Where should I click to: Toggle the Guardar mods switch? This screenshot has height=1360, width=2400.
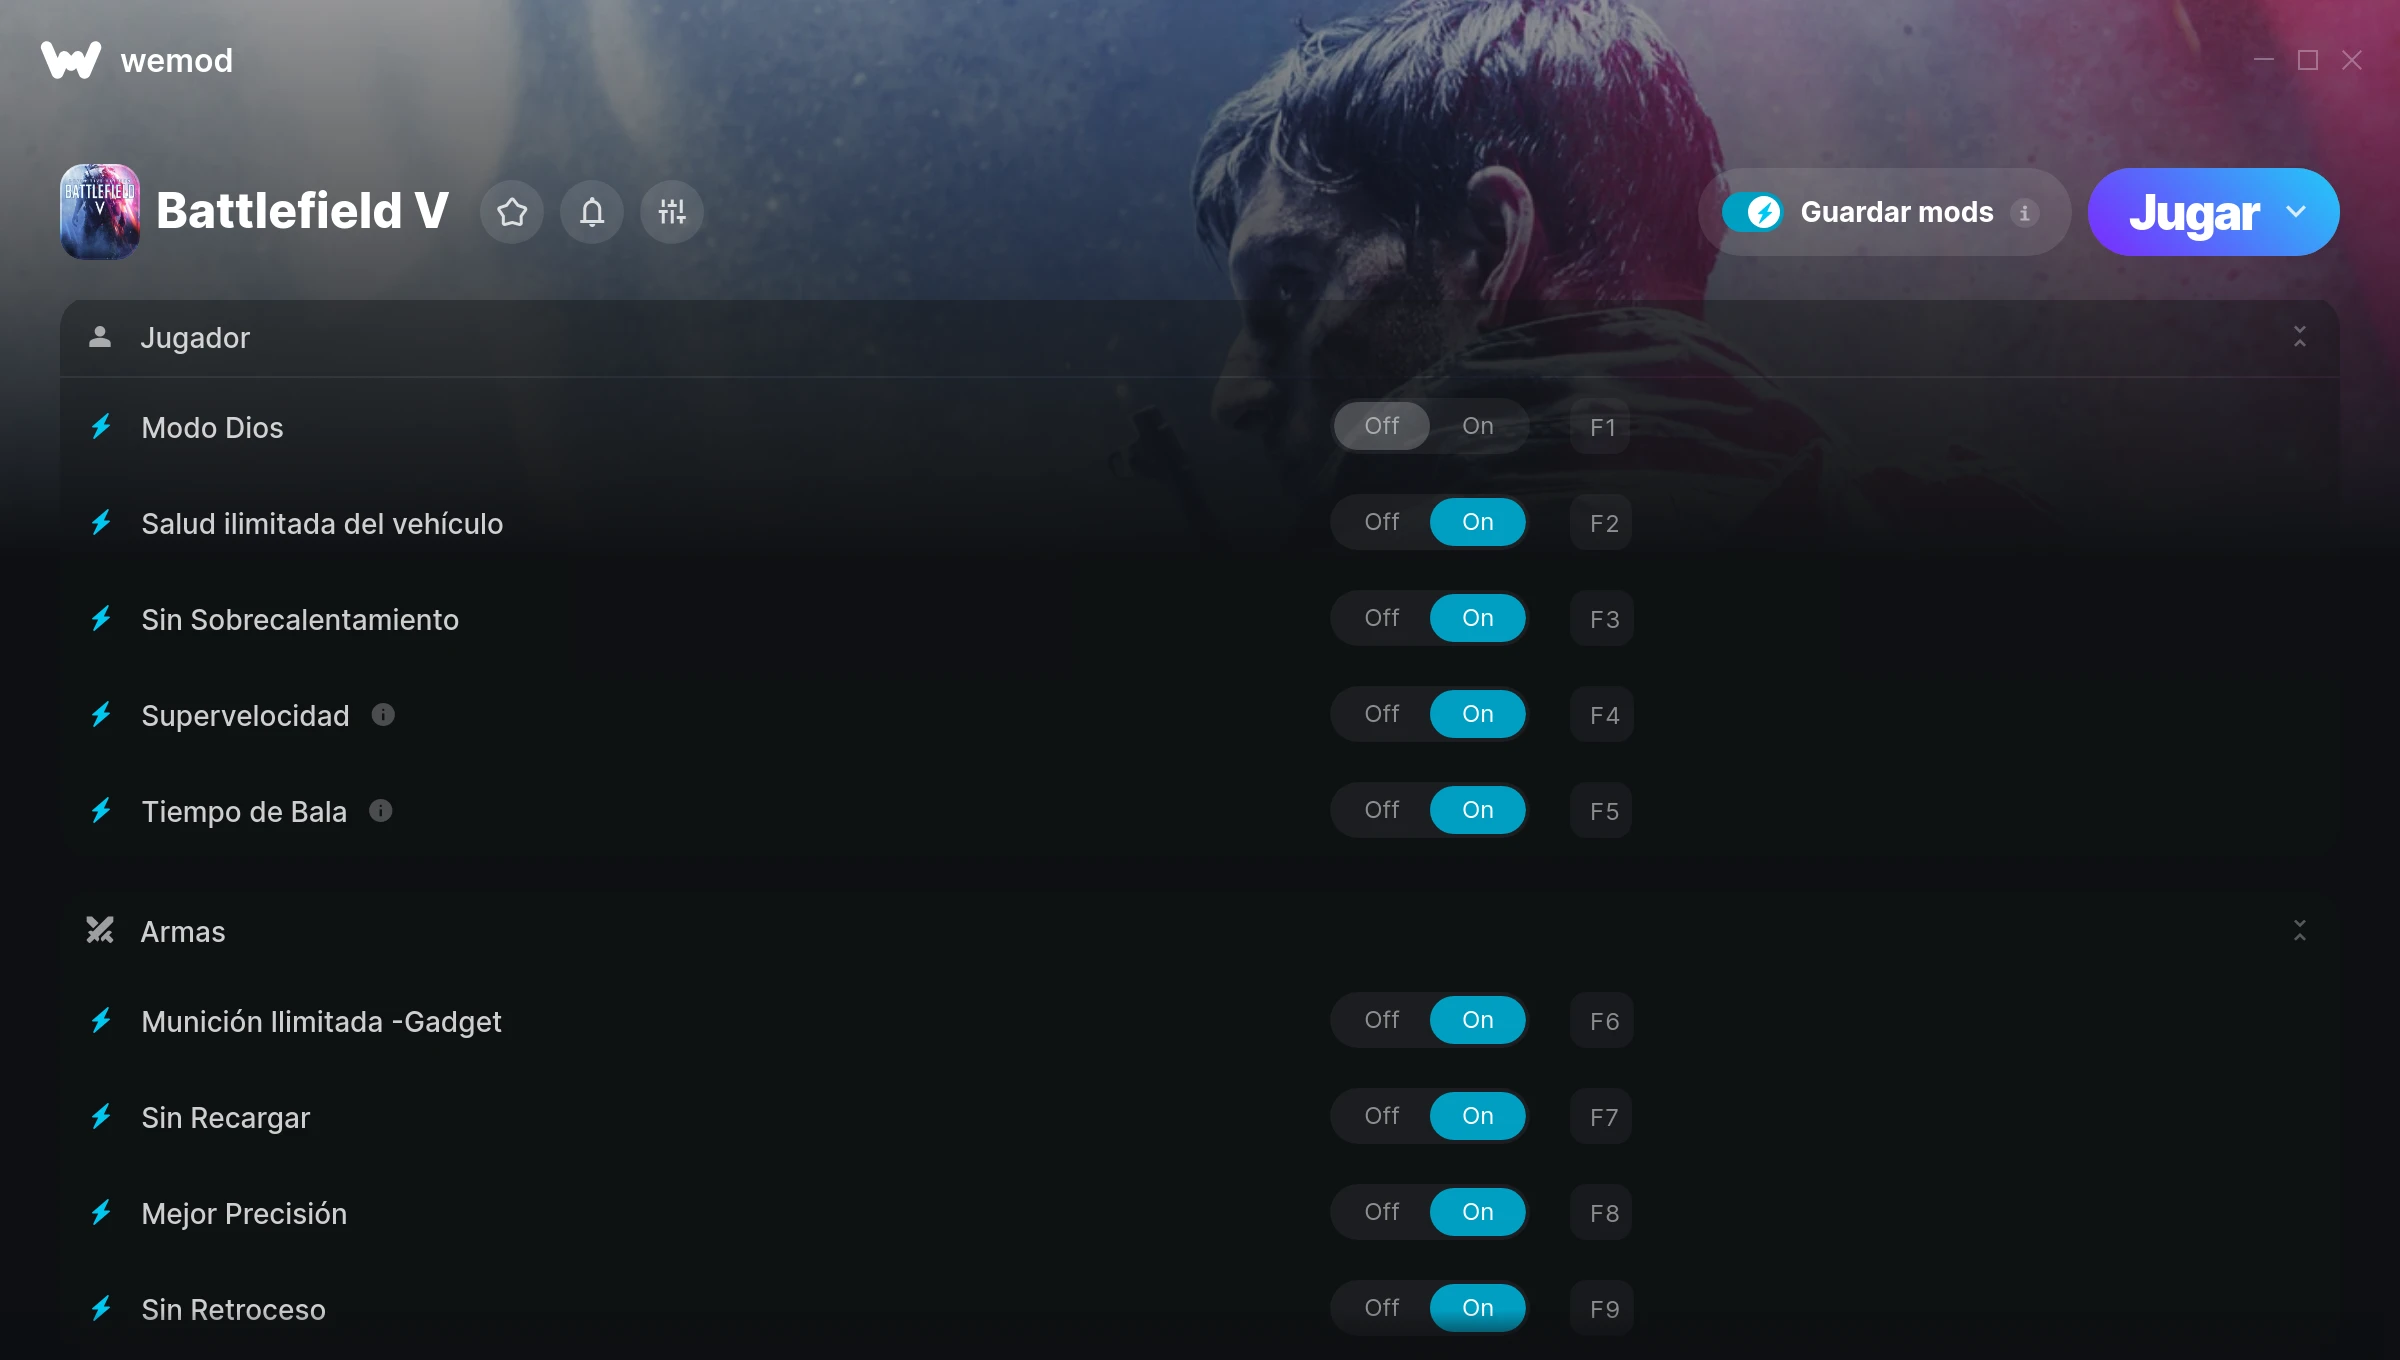click(x=1752, y=212)
